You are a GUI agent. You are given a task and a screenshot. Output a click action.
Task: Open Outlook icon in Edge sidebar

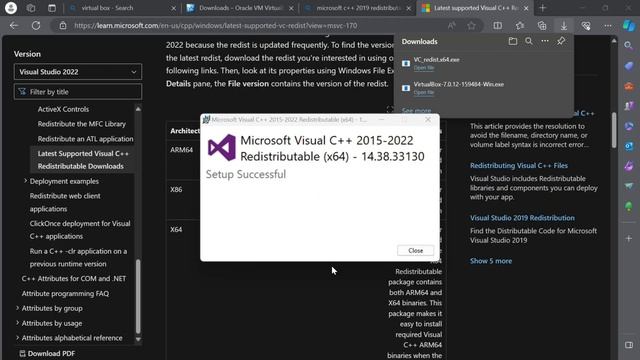[x=629, y=146]
